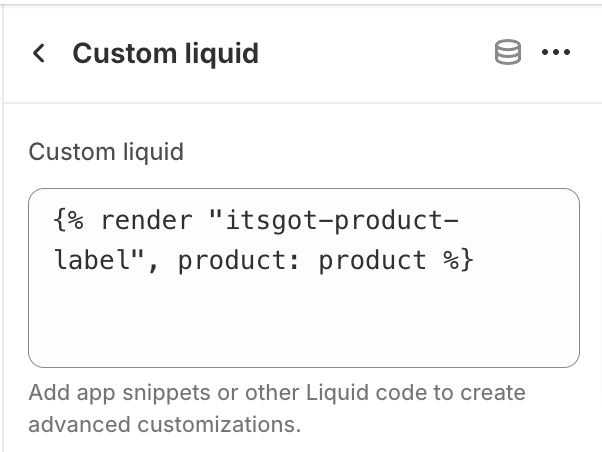Connect dynamic source via stacked-disk icon
Screen dimensions: 602x452
pyautogui.click(x=508, y=52)
